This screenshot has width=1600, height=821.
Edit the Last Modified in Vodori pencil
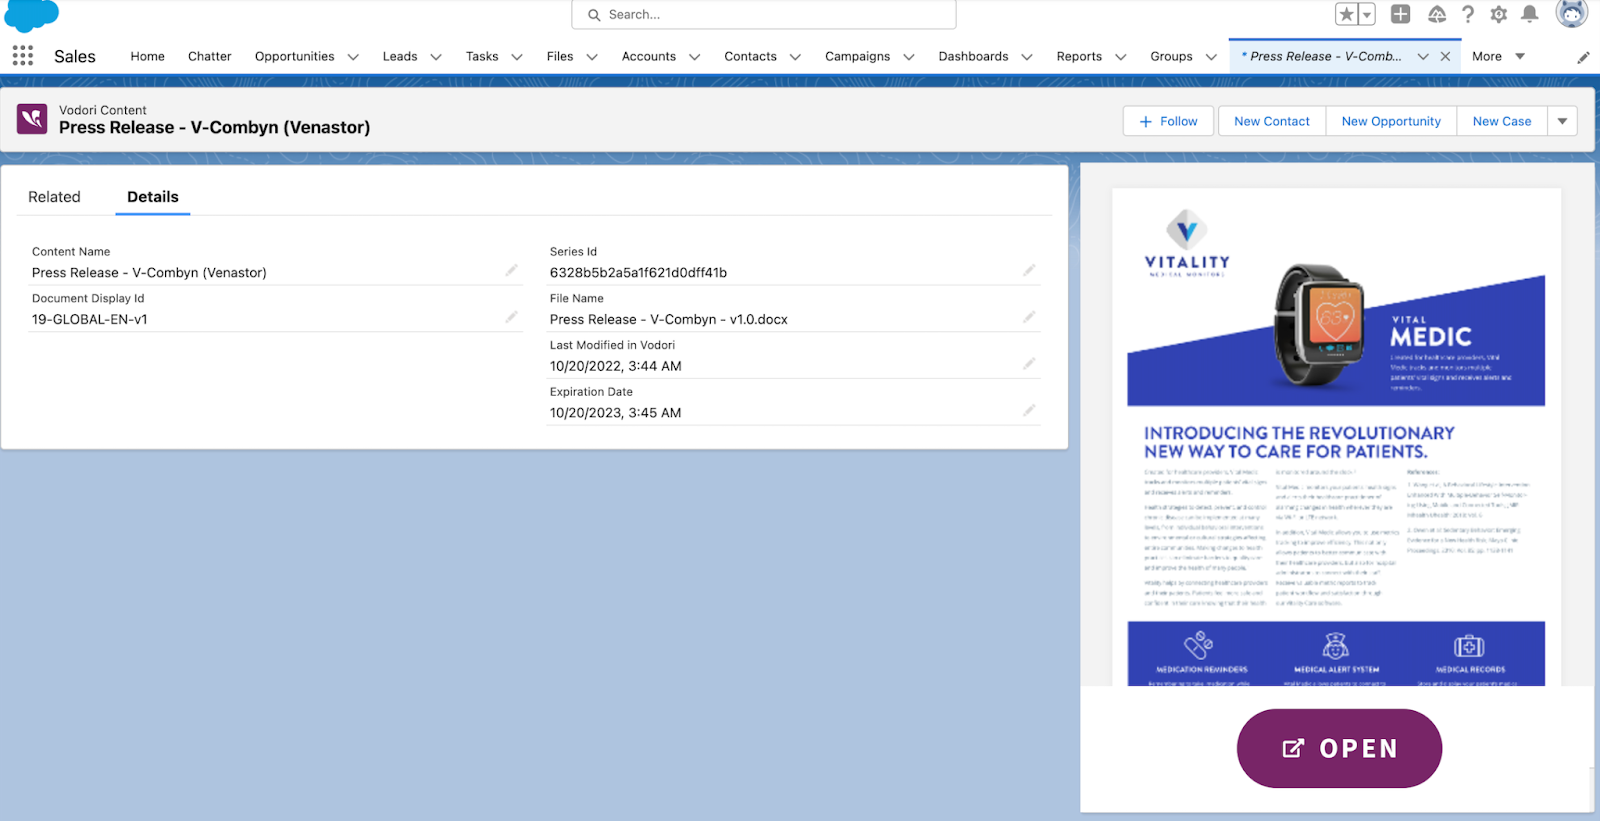tap(1029, 364)
